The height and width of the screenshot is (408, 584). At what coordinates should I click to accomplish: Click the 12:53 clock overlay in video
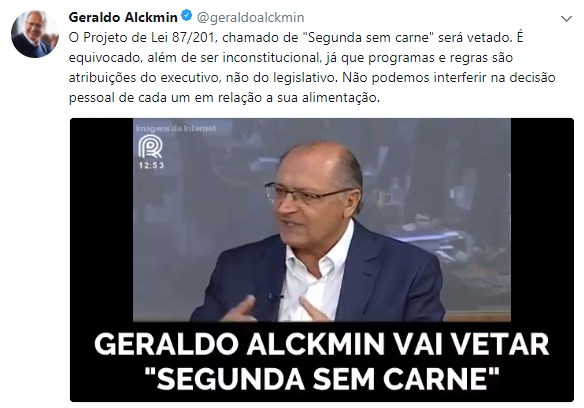(x=151, y=165)
